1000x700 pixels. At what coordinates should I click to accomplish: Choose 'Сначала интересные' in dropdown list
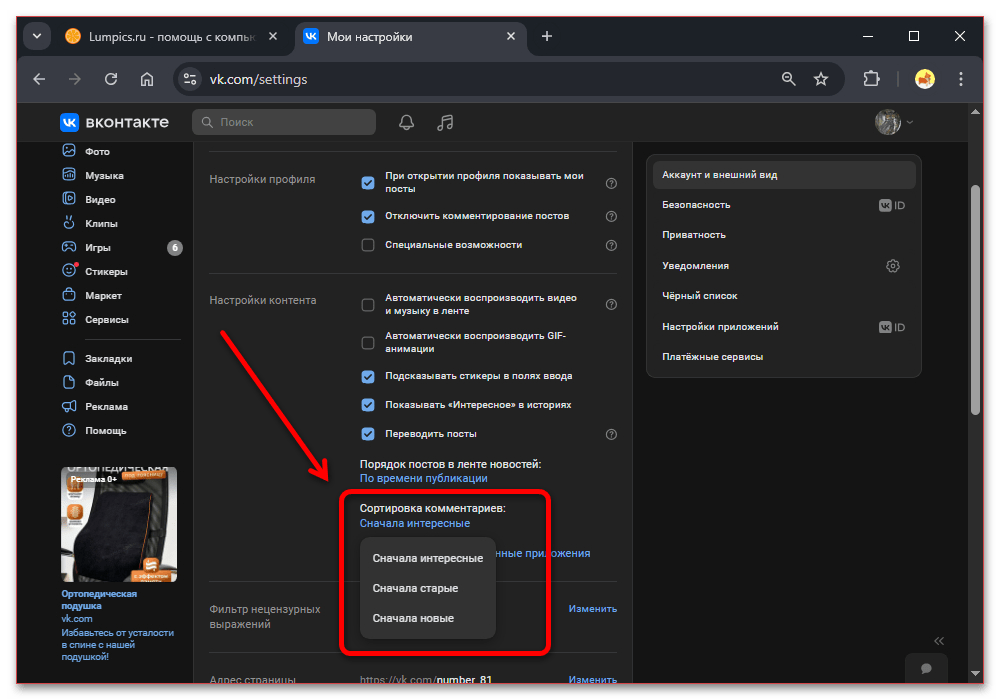tap(428, 558)
